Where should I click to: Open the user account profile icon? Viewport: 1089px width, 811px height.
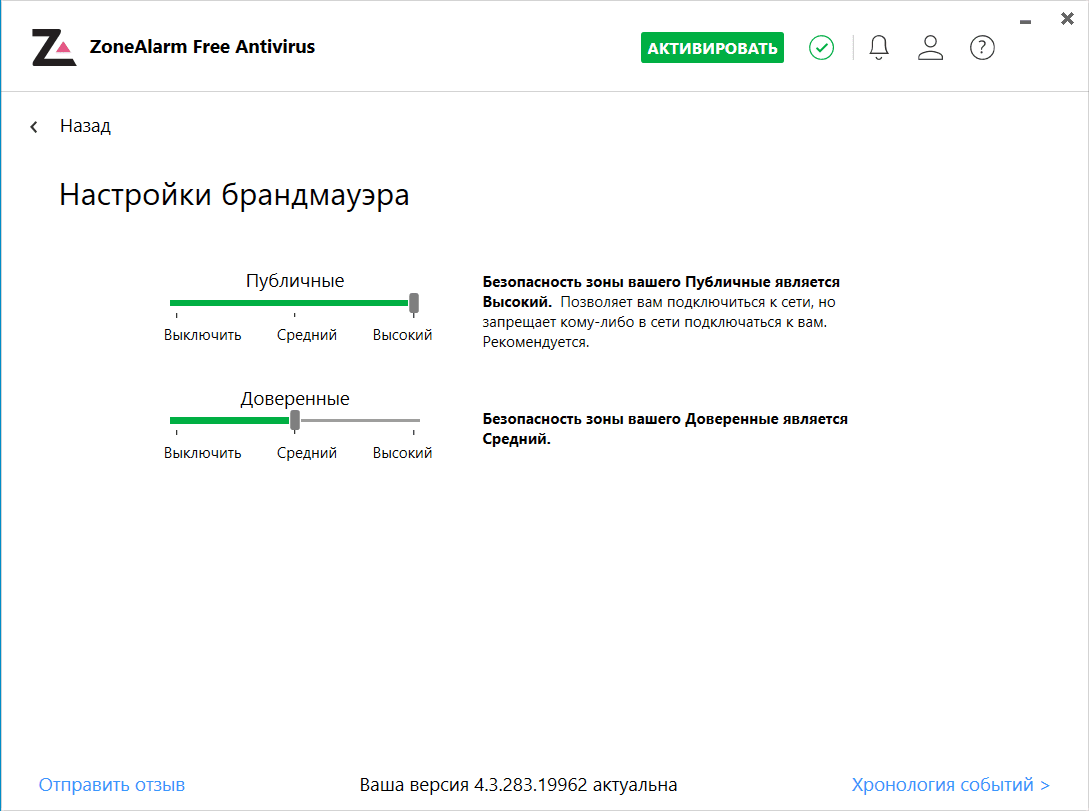point(931,47)
